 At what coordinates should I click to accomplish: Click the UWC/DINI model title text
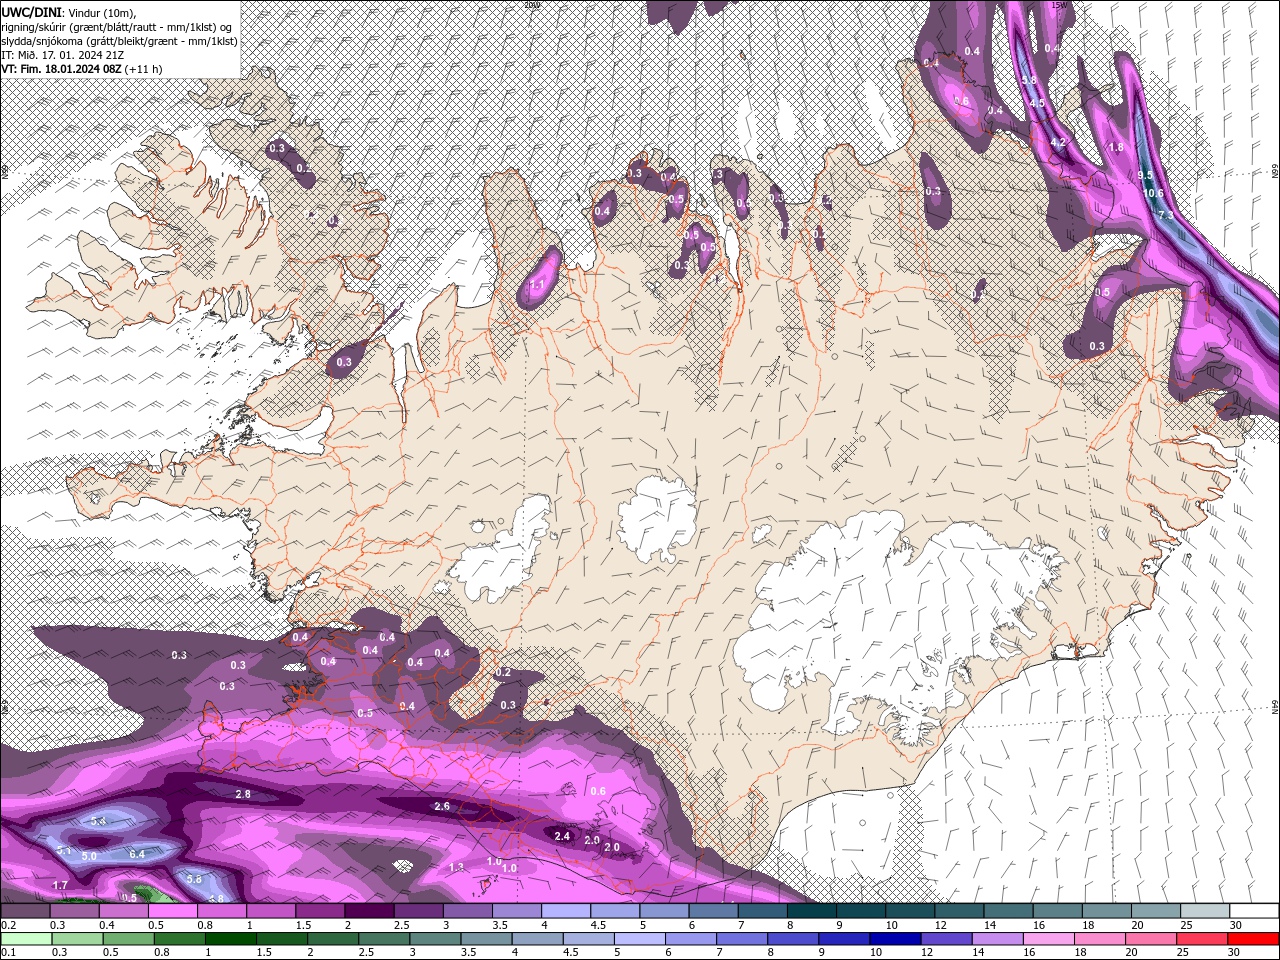point(31,12)
